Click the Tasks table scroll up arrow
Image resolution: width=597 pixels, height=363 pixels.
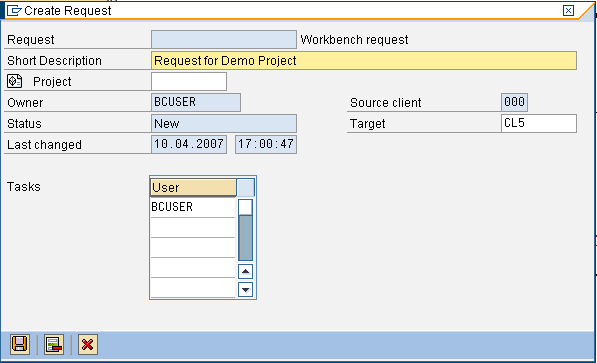[246, 272]
